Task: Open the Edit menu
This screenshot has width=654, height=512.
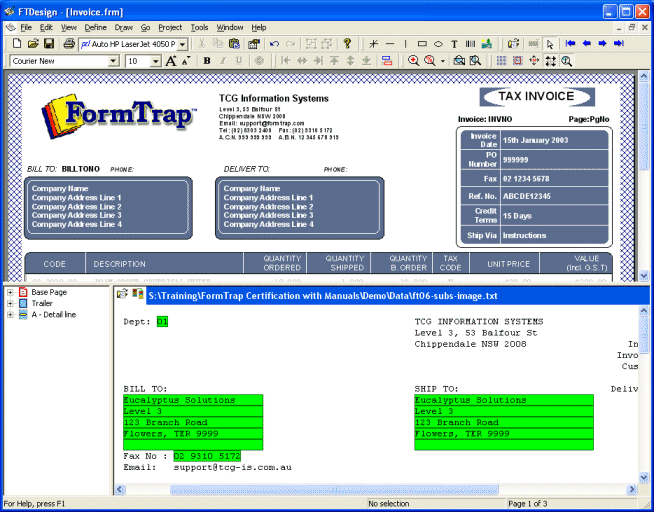Action: tap(46, 28)
